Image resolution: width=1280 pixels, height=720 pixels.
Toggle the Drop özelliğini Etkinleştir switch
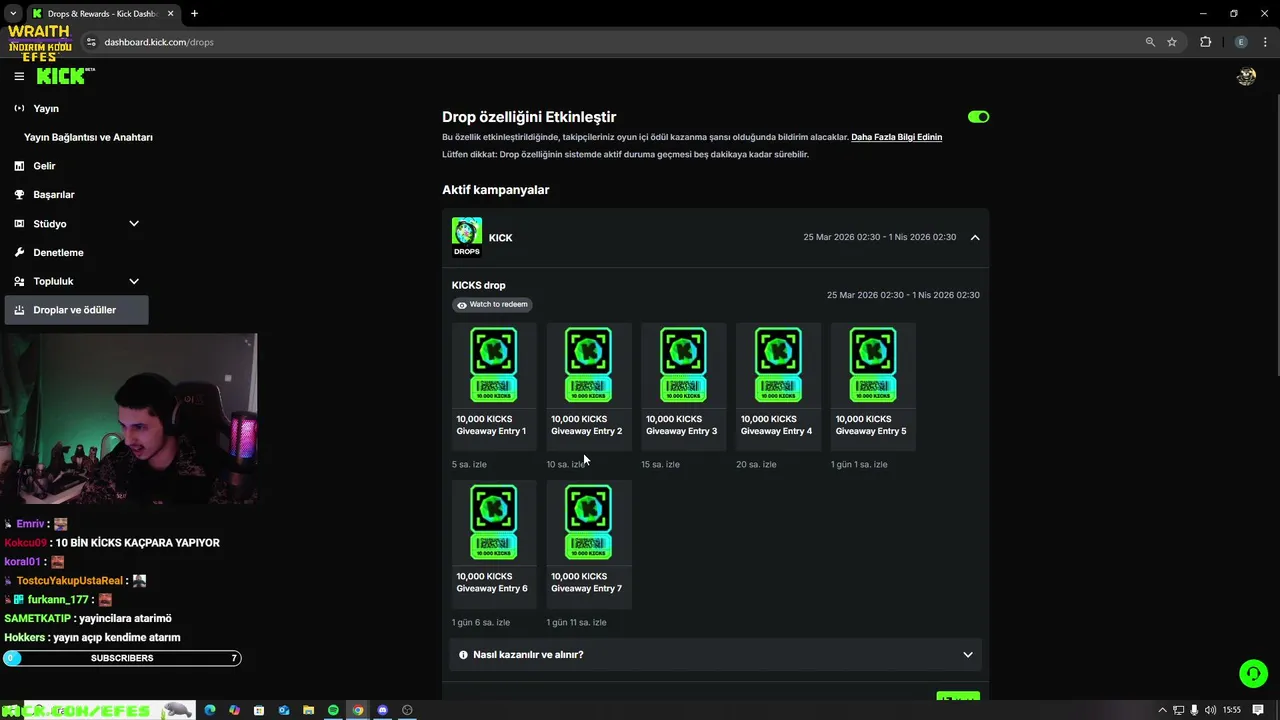point(978,117)
